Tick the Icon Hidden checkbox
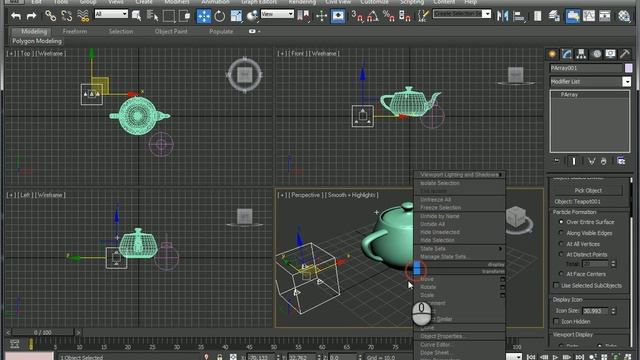This screenshot has width=640, height=360. 556,322
